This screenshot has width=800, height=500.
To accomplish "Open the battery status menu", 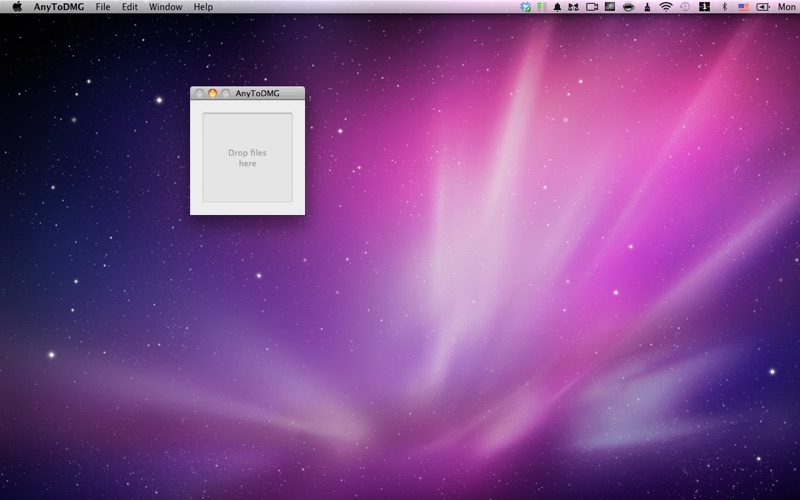I will coord(763,7).
